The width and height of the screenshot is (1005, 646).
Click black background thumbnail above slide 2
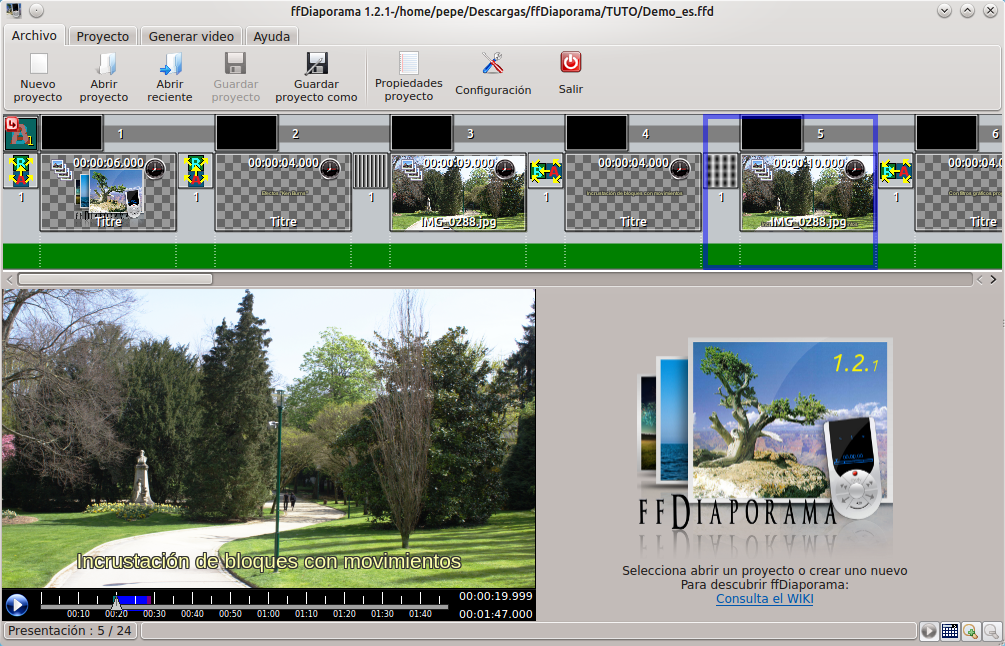247,133
